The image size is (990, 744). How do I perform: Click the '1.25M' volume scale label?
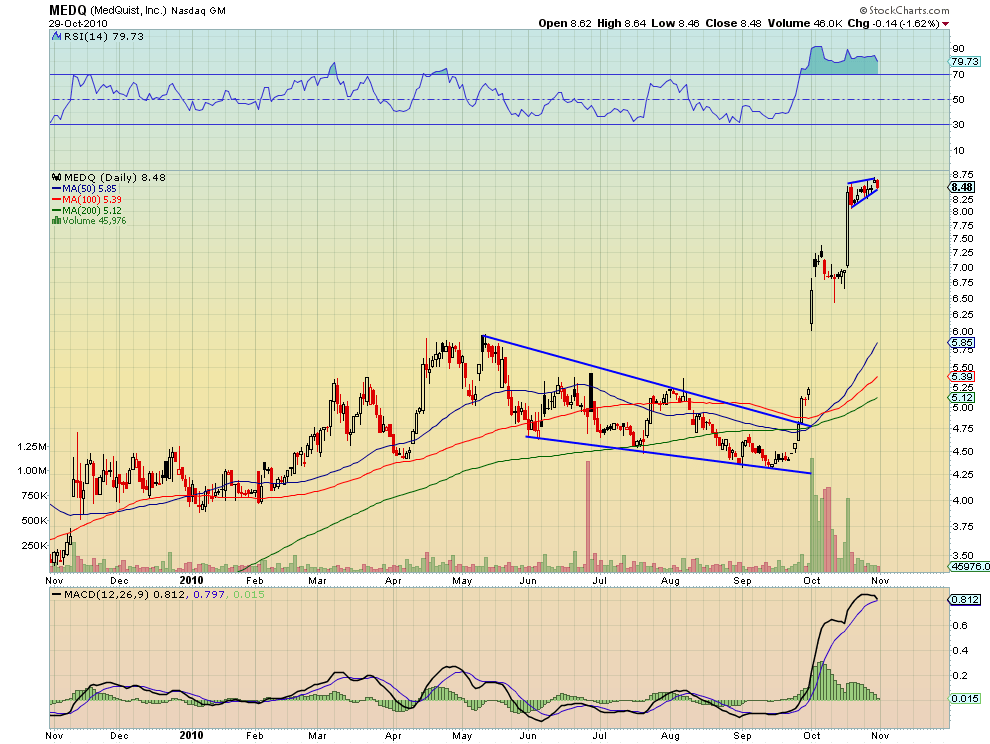32,447
